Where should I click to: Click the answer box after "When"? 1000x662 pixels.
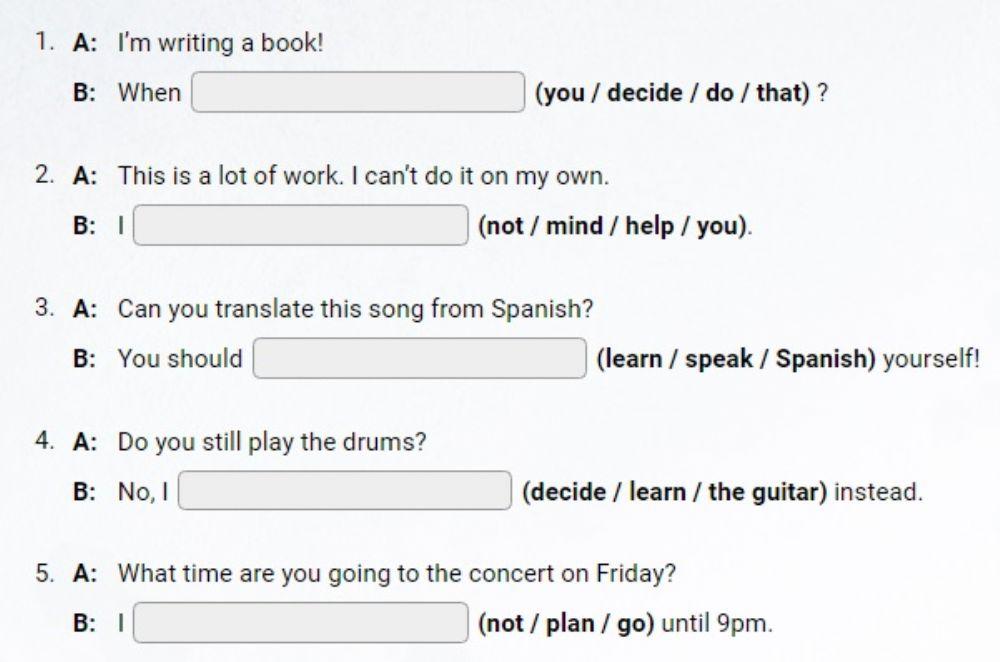pyautogui.click(x=358, y=93)
